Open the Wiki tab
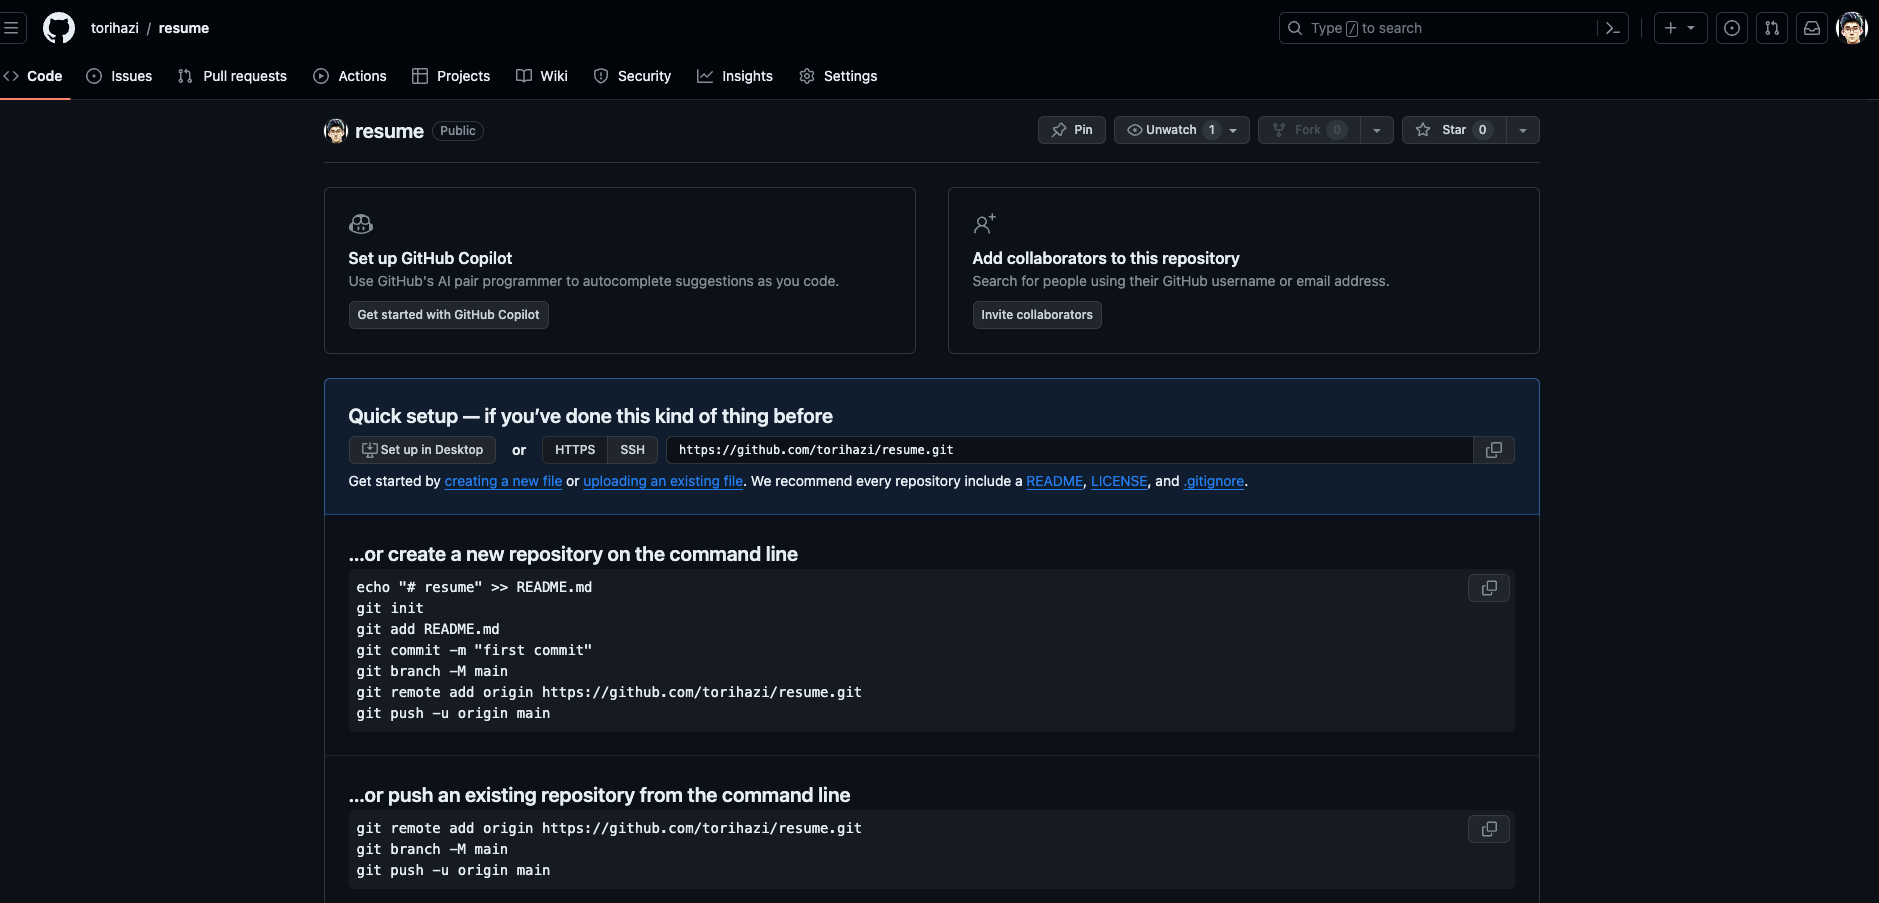Screen dimensions: 1879x903 542,76
